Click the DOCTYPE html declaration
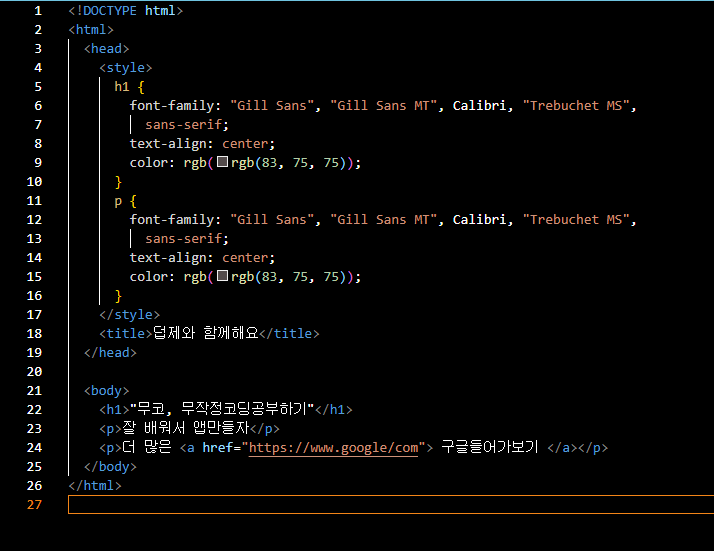 tap(126, 10)
